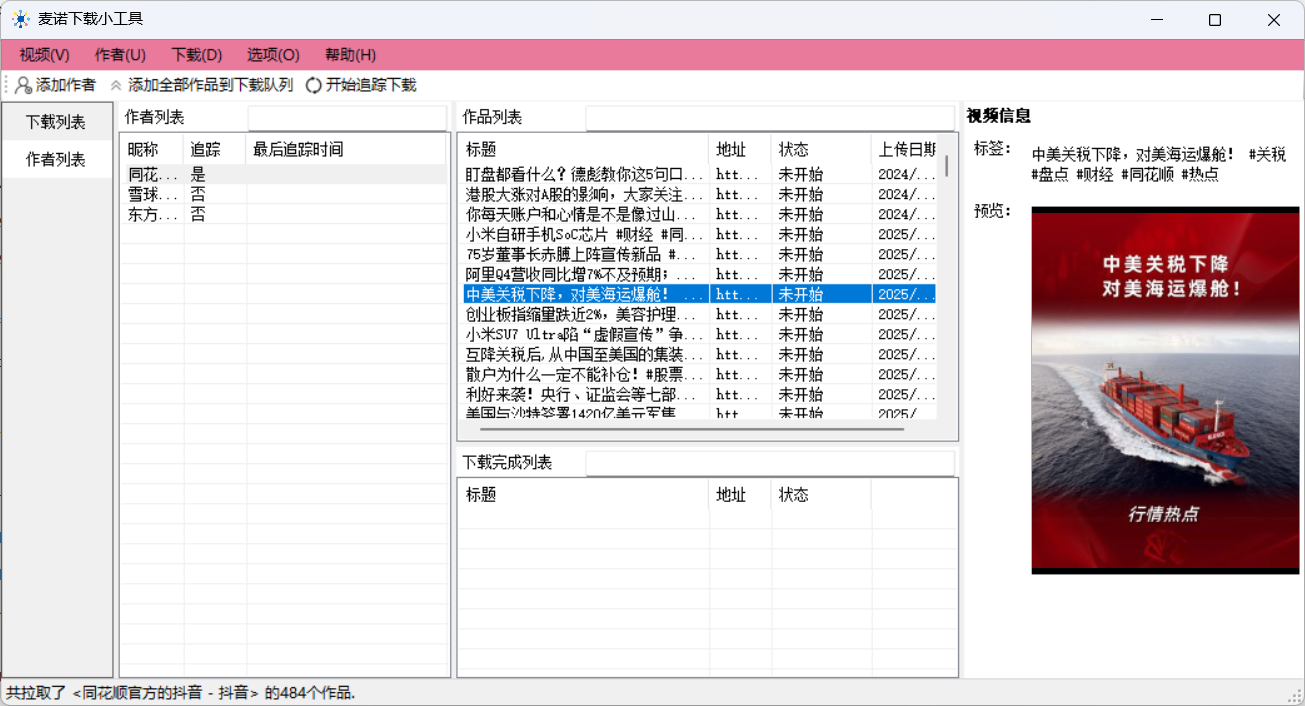
Task: Select work row 75岁董事长赤膊上阵宣传新品
Action: point(700,254)
